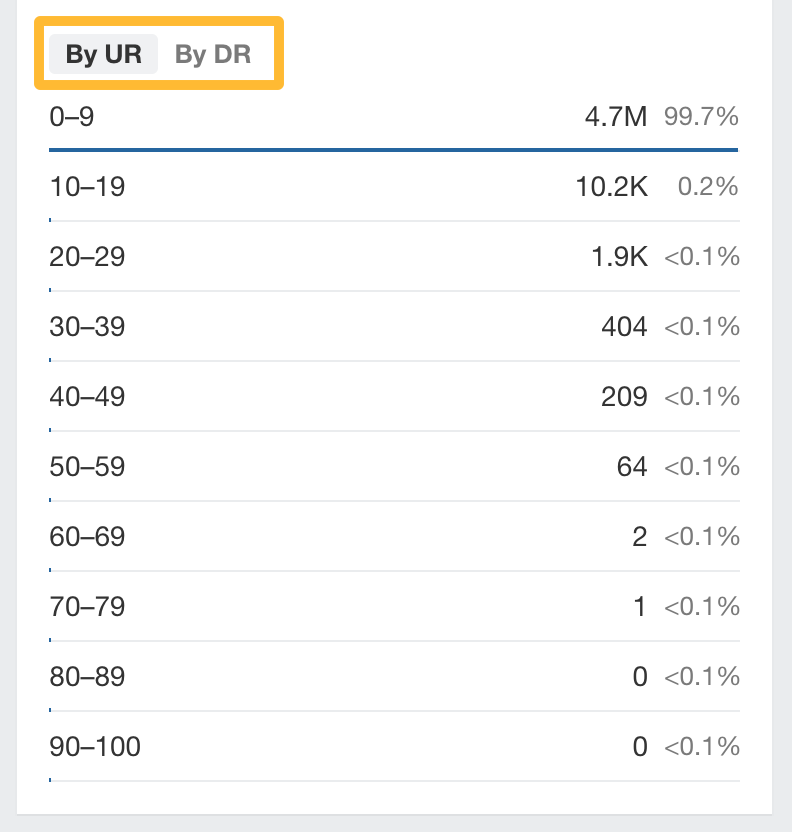Switch to the By DR tab

pos(213,54)
